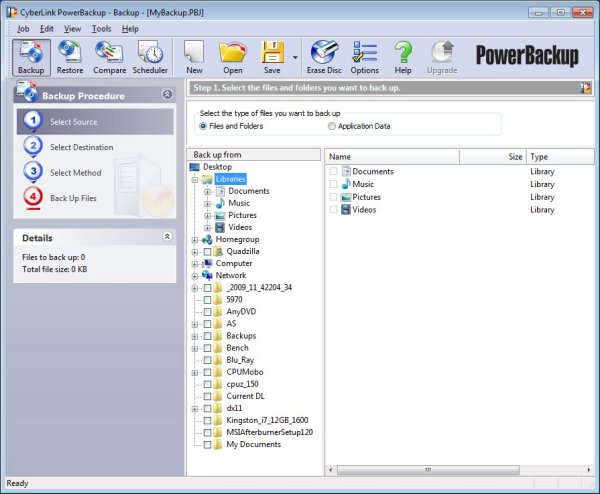The image size is (600, 494).
Task: Expand the Videos library node in tree
Action: (x=207, y=228)
